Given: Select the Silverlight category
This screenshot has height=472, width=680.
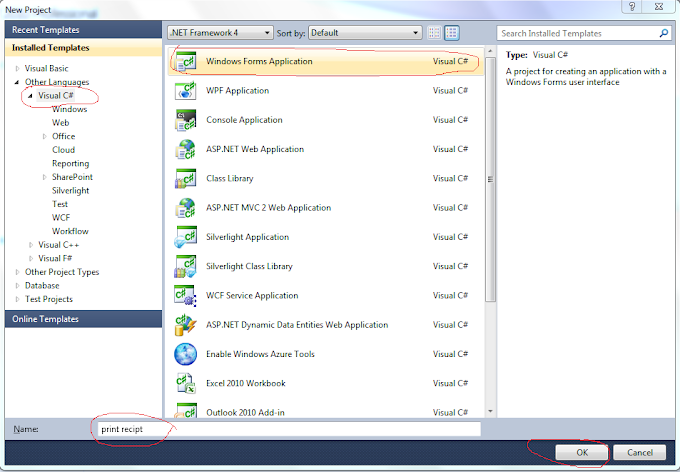Looking at the screenshot, I should pos(70,190).
